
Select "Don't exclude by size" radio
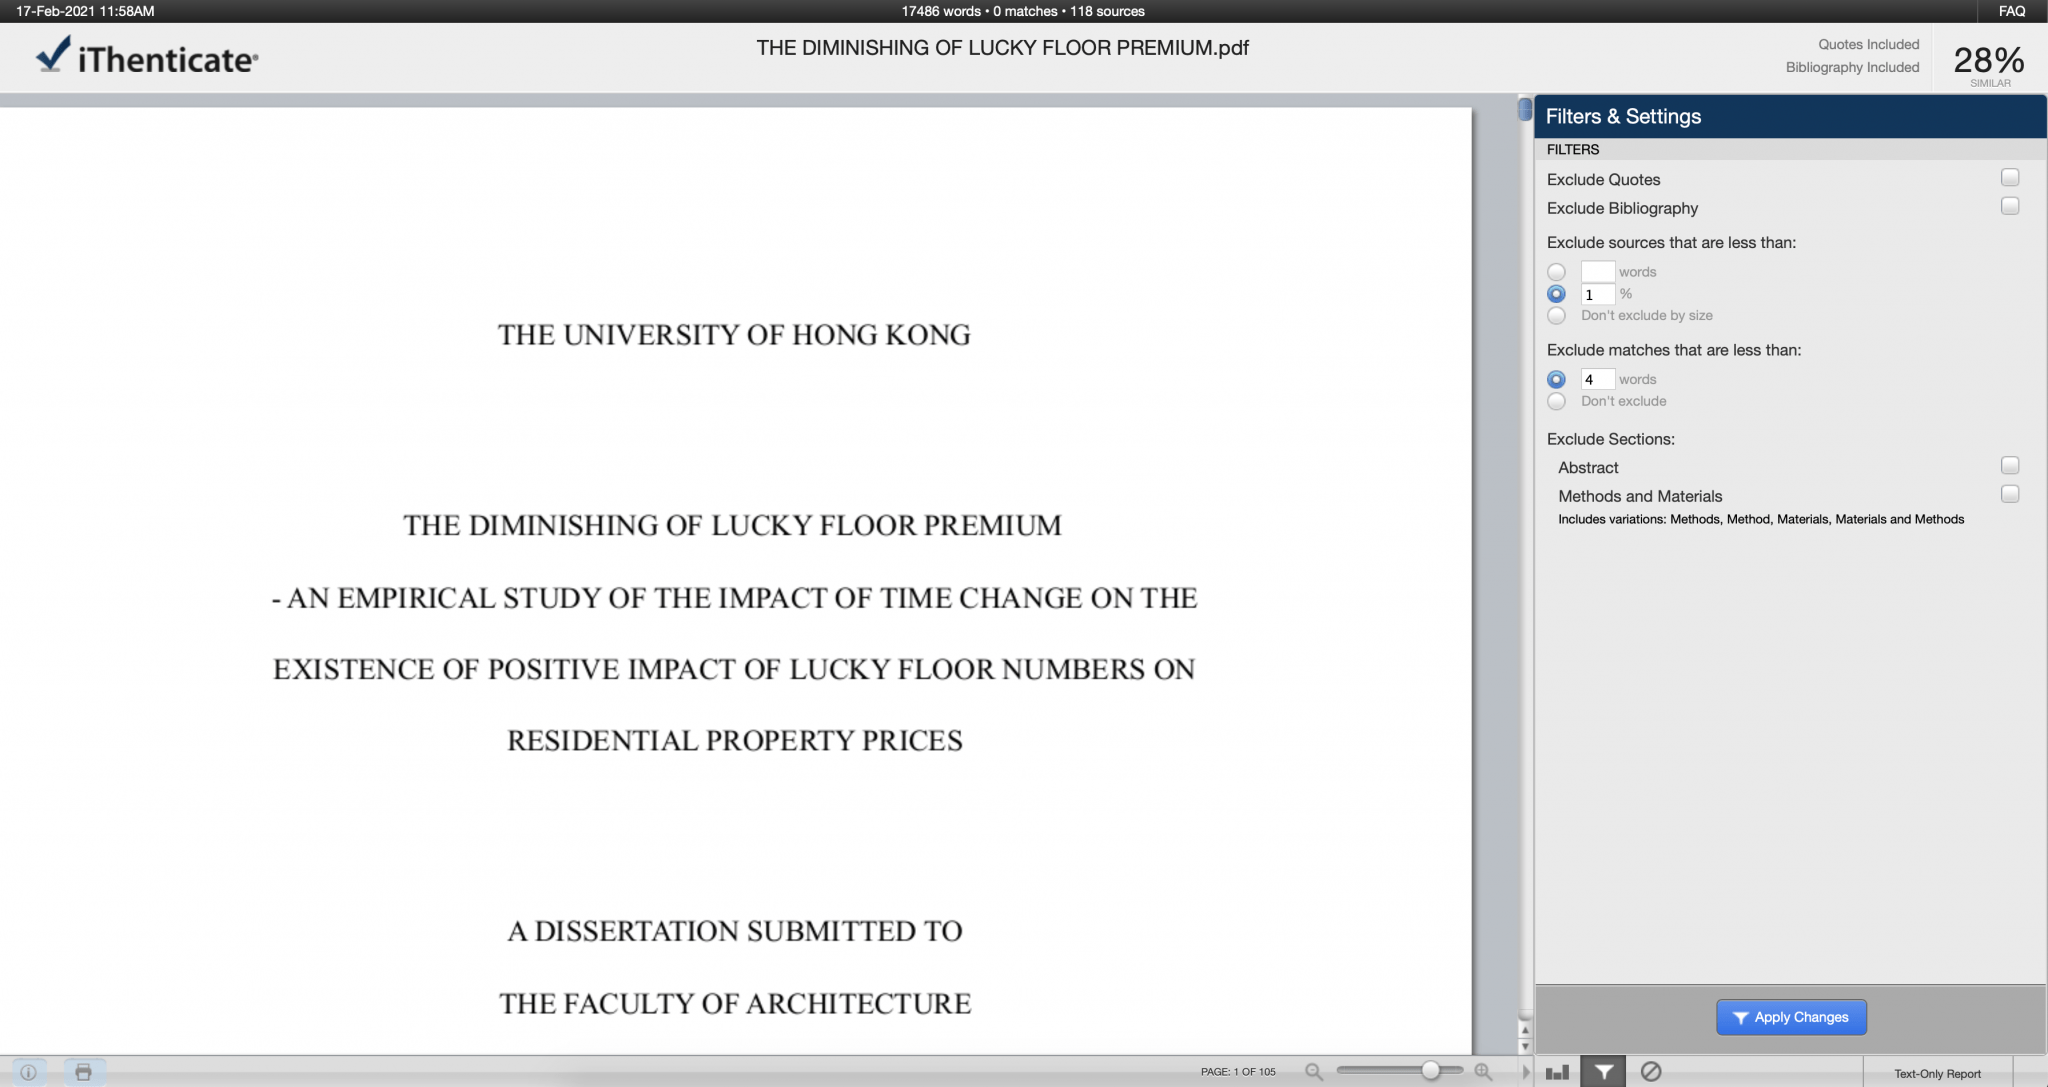pyautogui.click(x=1556, y=316)
